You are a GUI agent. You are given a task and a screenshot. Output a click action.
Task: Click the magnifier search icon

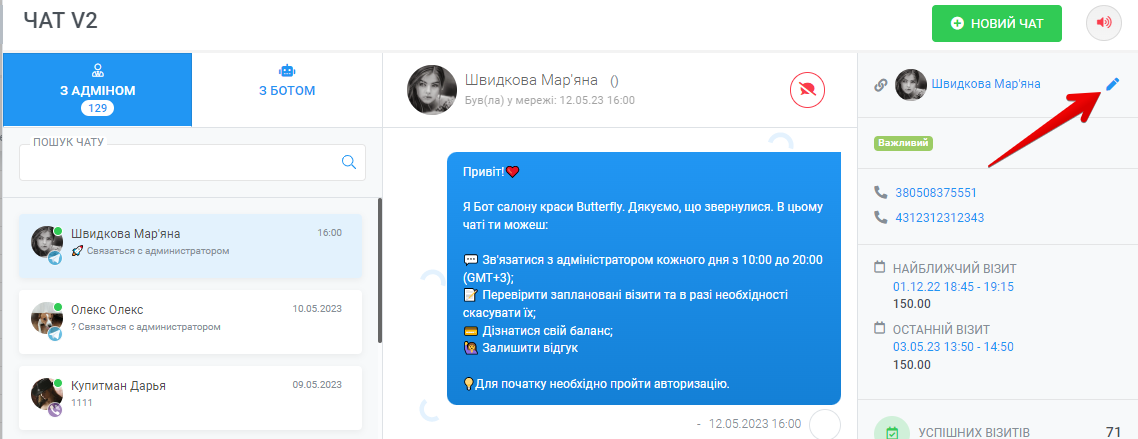tap(349, 162)
